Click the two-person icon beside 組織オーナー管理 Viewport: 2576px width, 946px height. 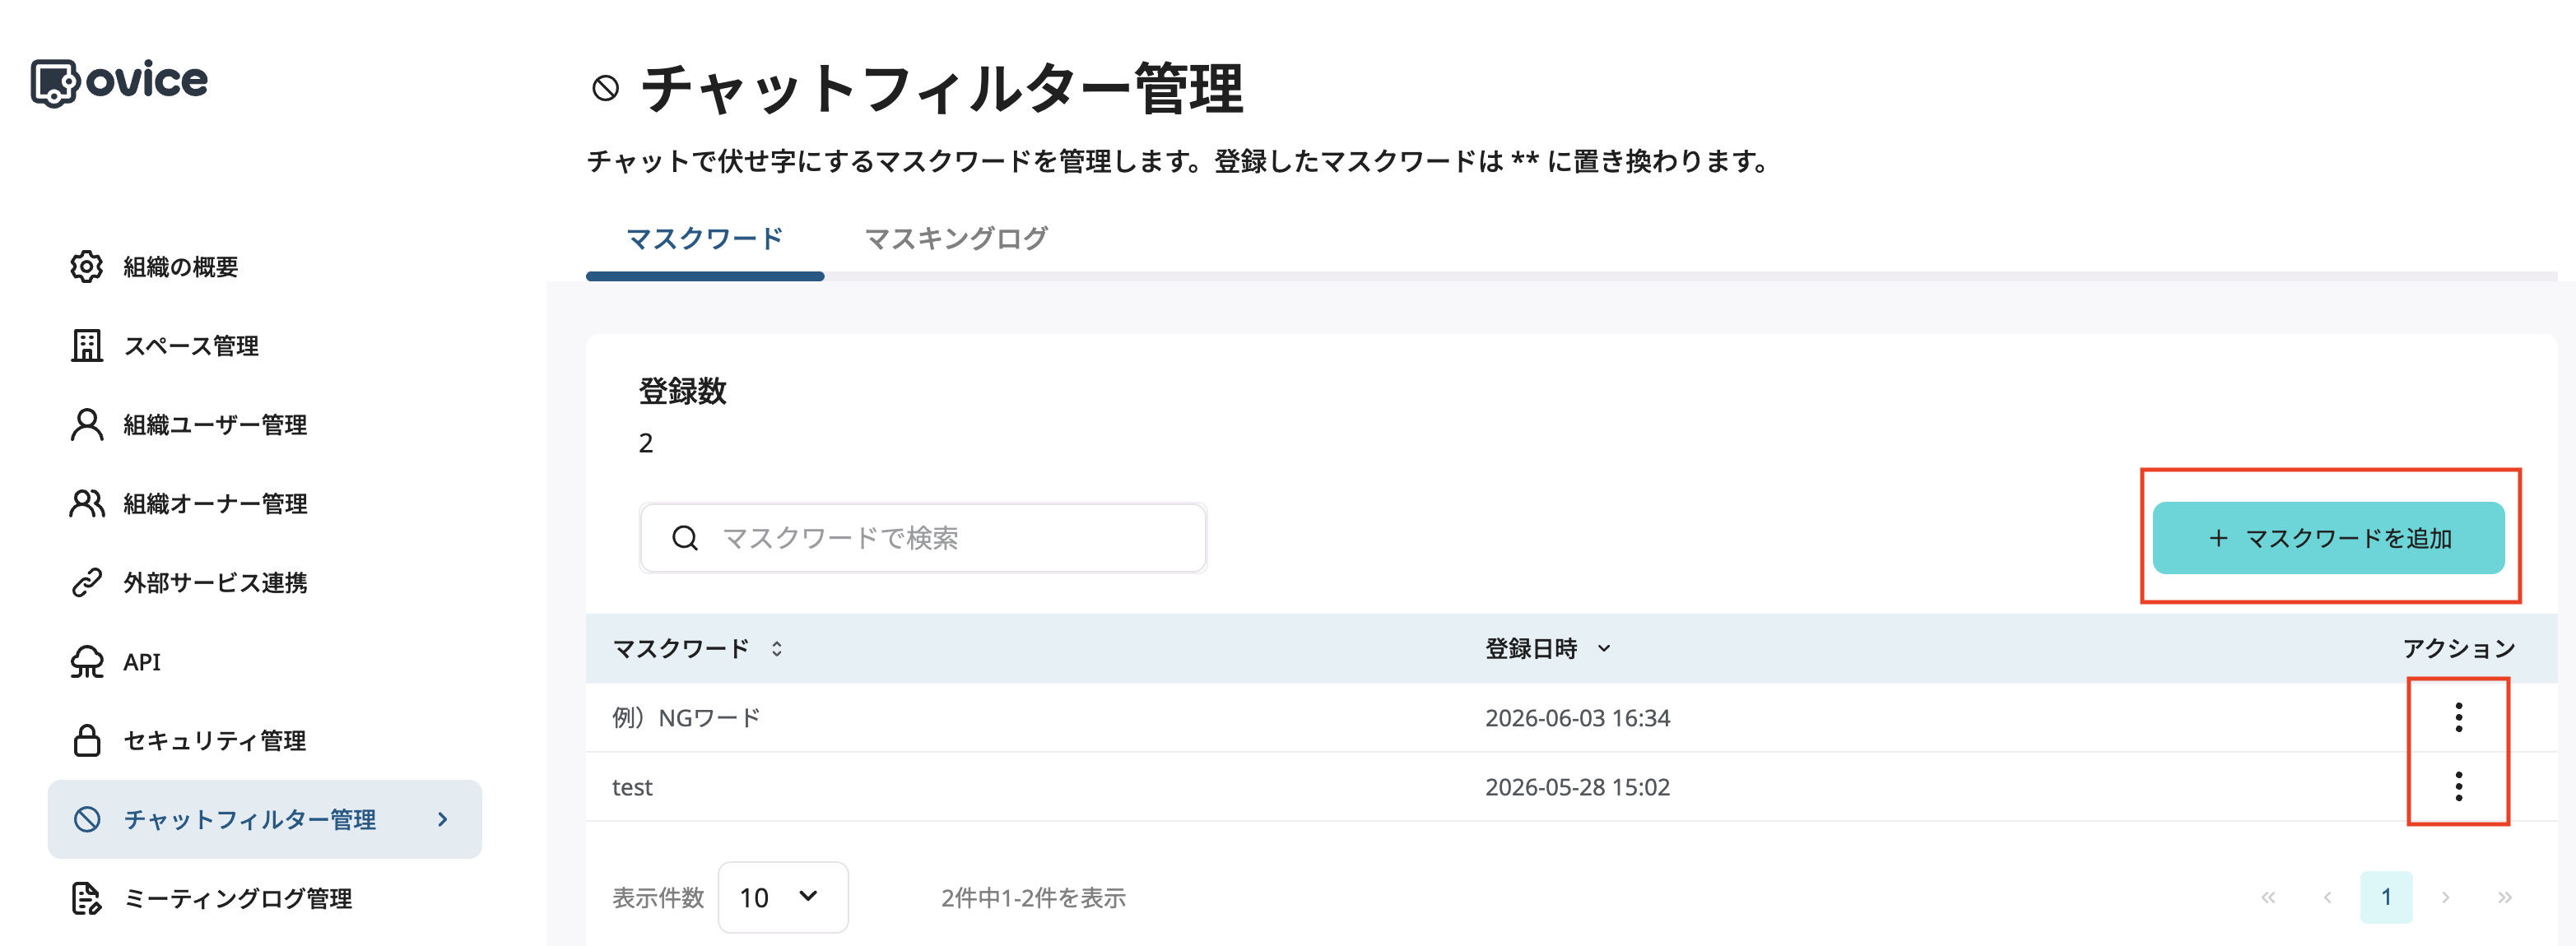tap(87, 503)
